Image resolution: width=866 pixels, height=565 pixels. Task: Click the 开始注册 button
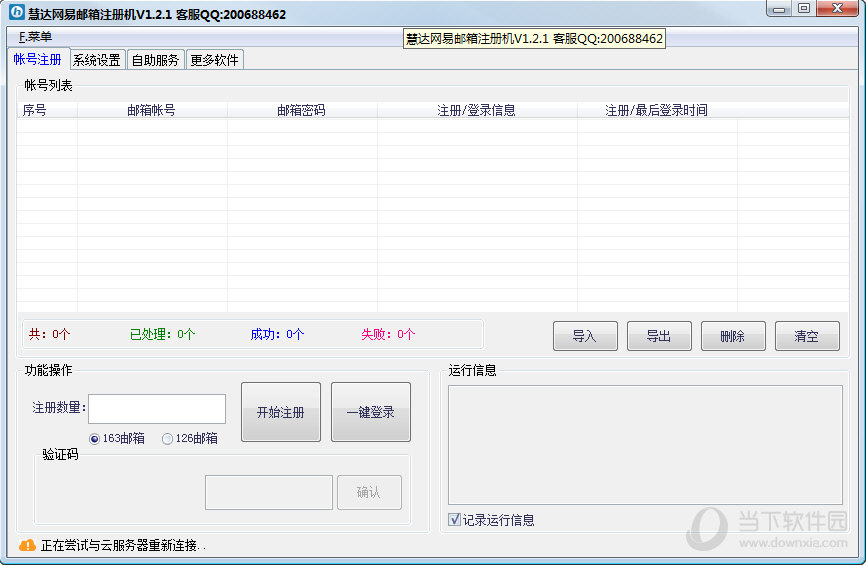point(281,412)
